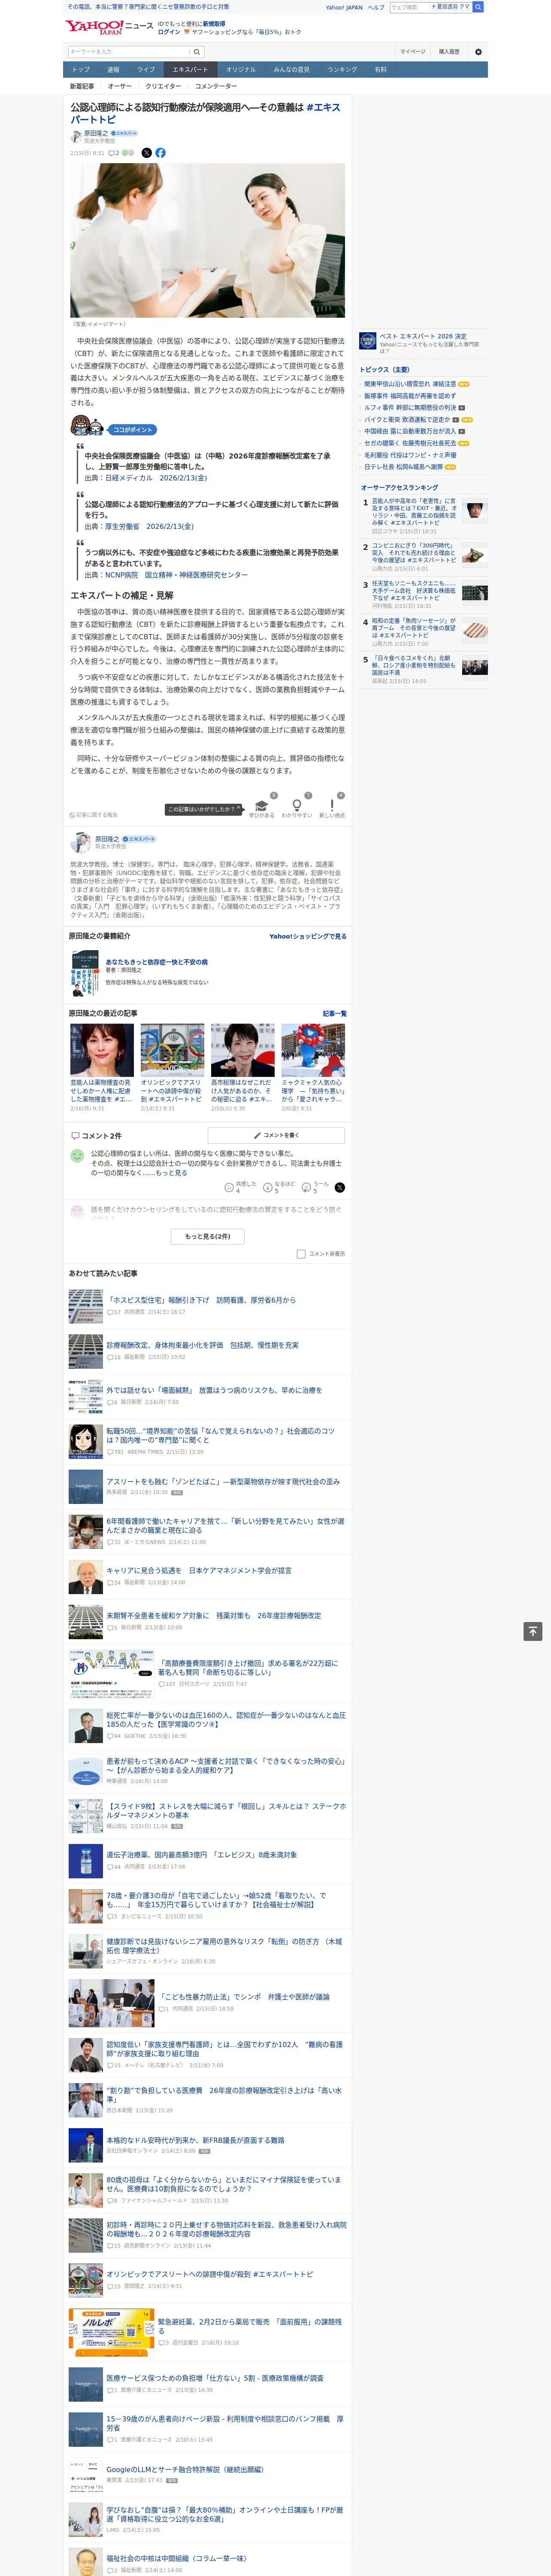Image resolution: width=551 pixels, height=2576 pixels.
Task: Open the main article photo of the doctor consultation
Action: [x=207, y=240]
